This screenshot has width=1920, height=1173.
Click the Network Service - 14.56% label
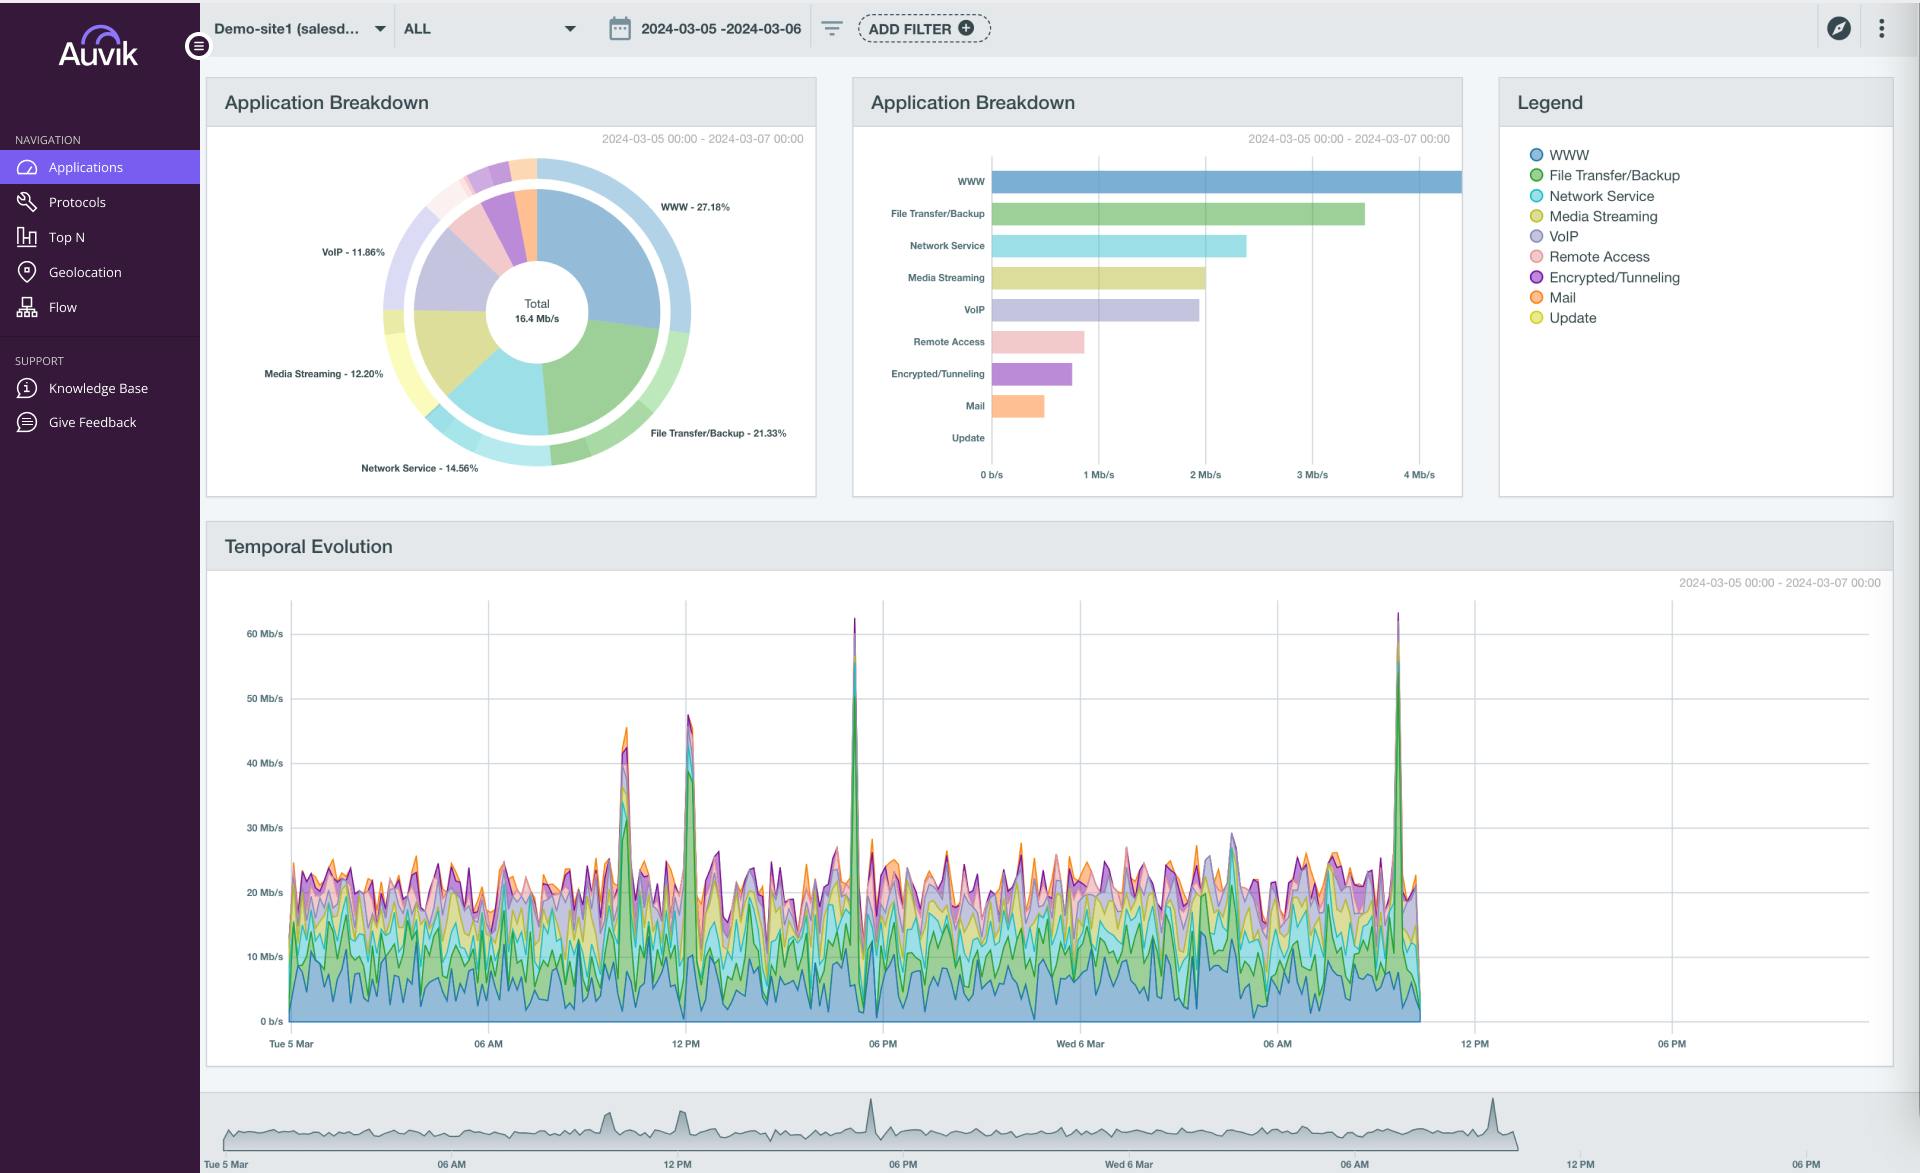point(419,468)
